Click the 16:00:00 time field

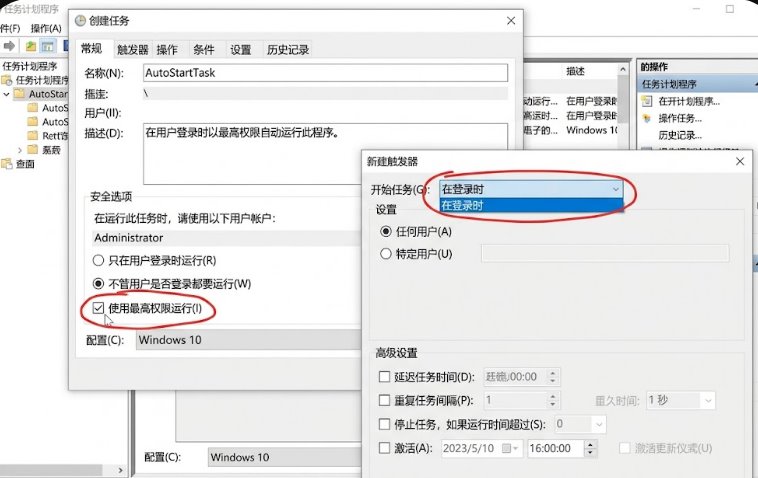556,448
